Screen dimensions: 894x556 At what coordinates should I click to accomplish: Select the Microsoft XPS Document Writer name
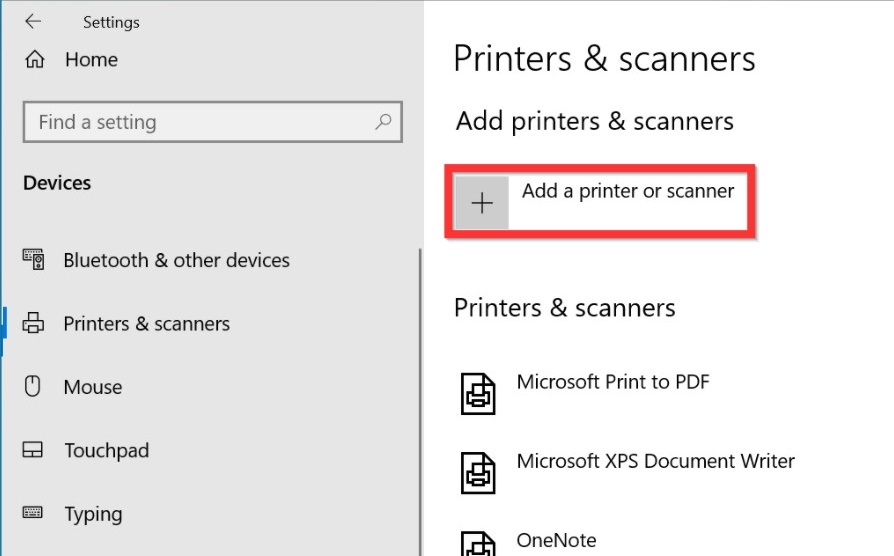655,461
